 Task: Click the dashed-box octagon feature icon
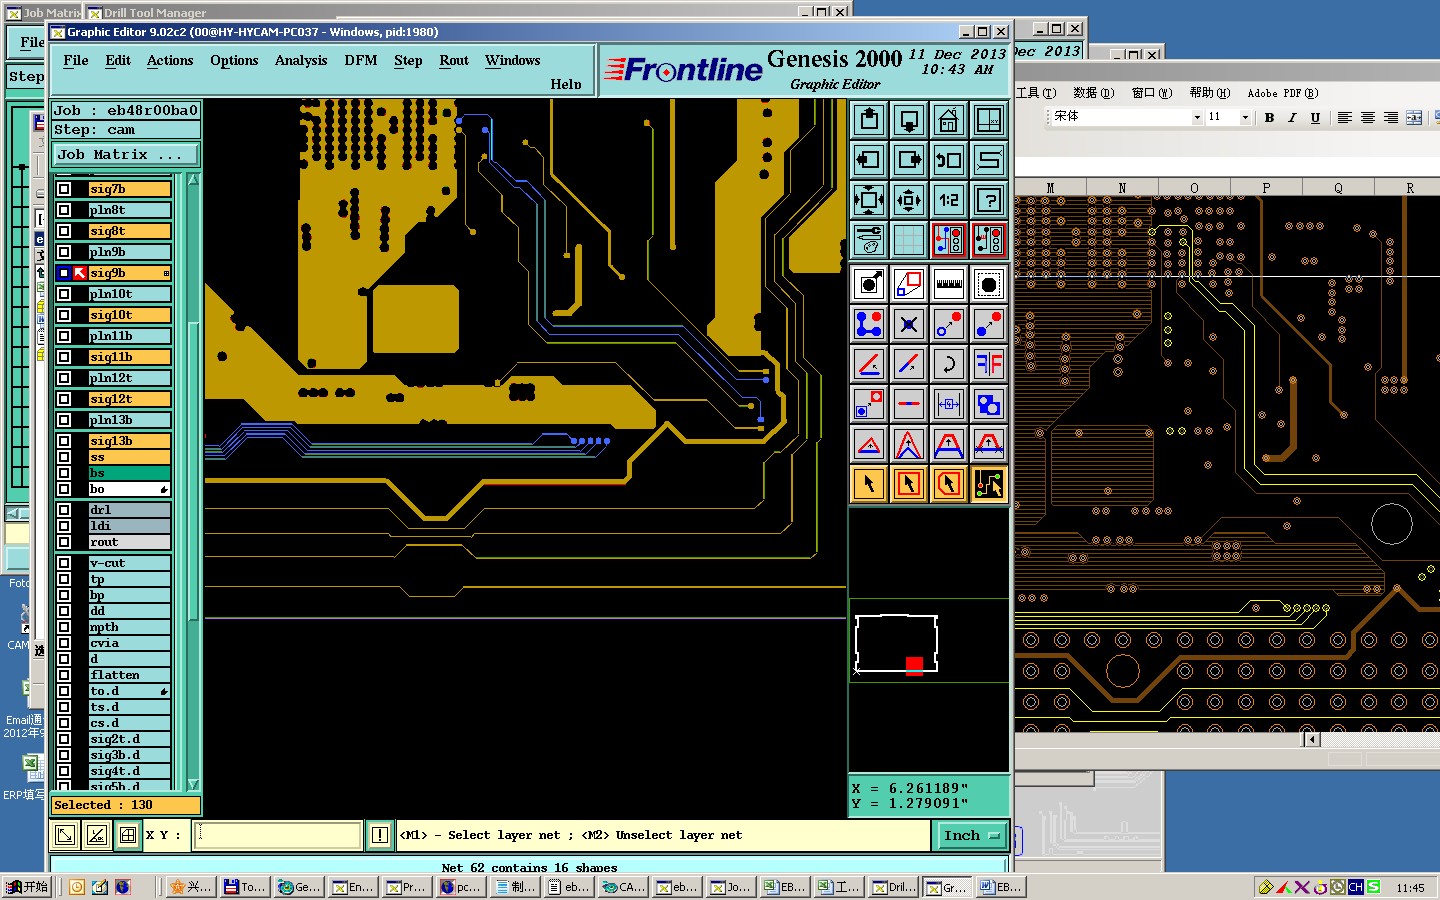(989, 284)
